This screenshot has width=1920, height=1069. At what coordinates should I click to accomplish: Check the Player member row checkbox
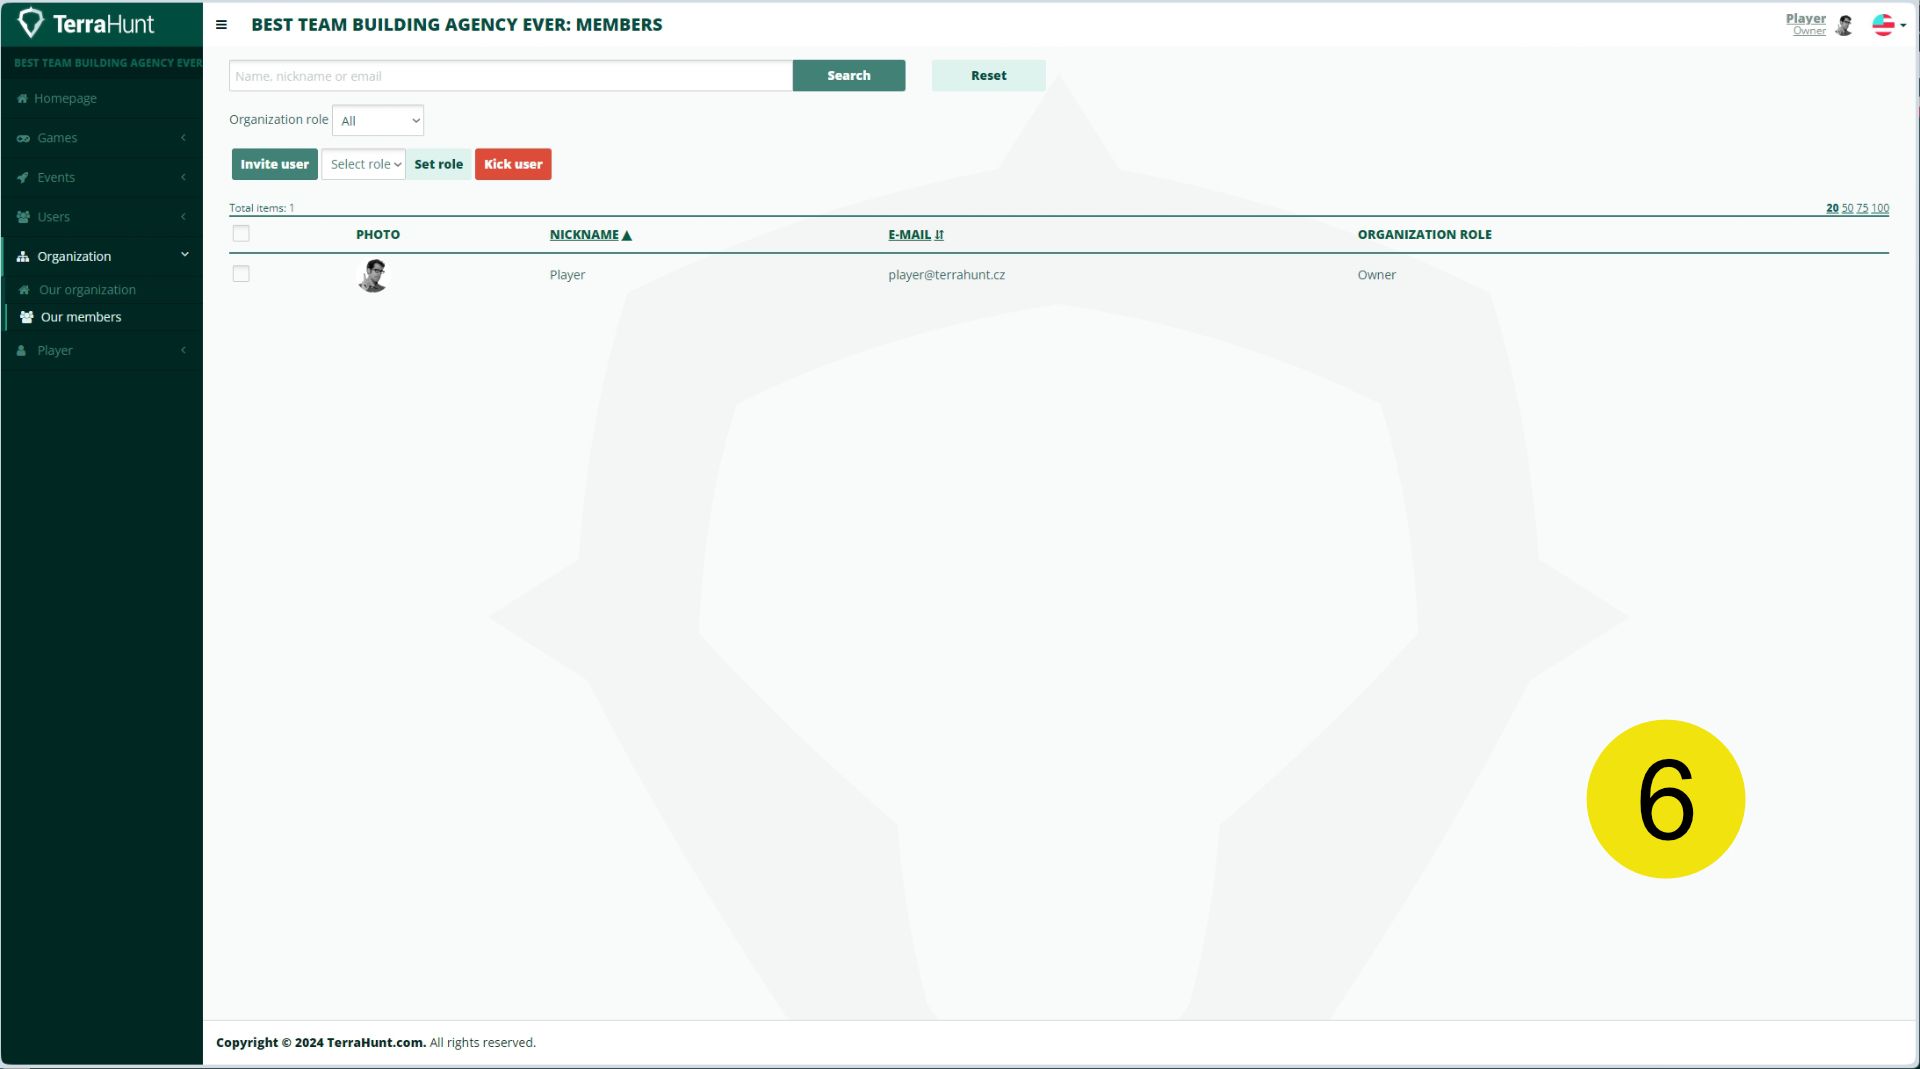click(x=241, y=274)
